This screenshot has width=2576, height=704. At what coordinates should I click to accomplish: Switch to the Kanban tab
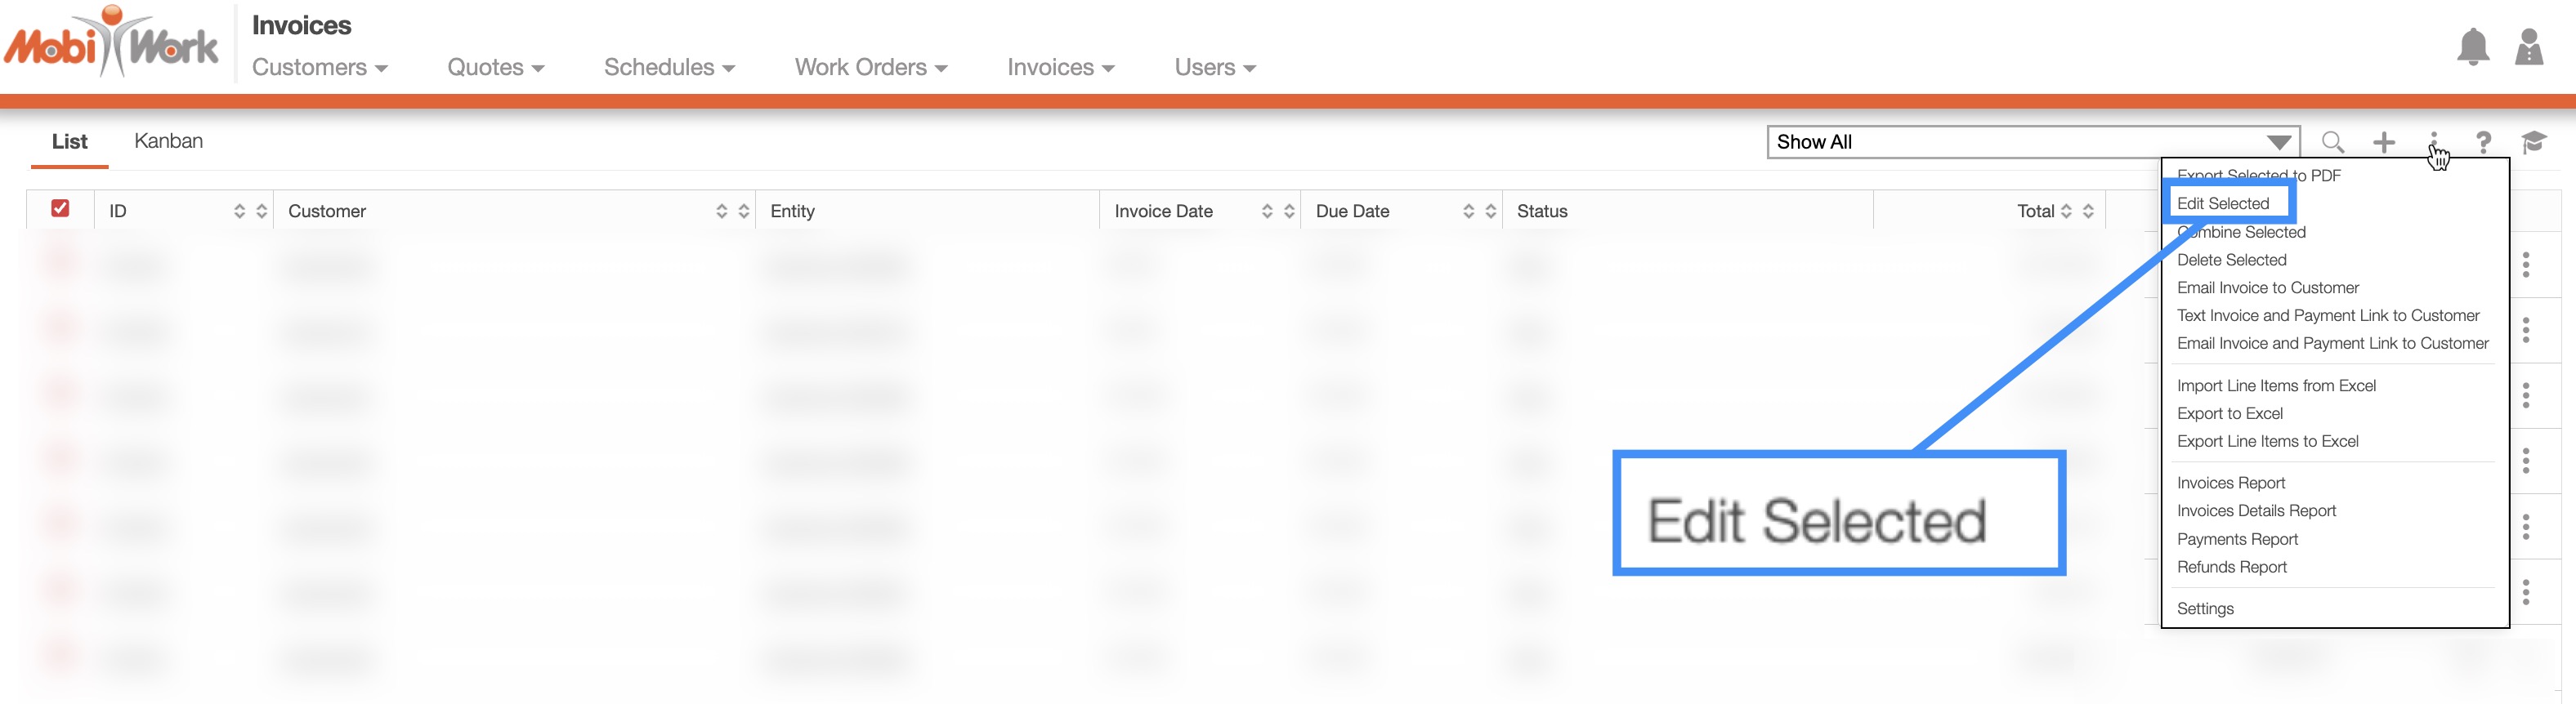click(168, 141)
